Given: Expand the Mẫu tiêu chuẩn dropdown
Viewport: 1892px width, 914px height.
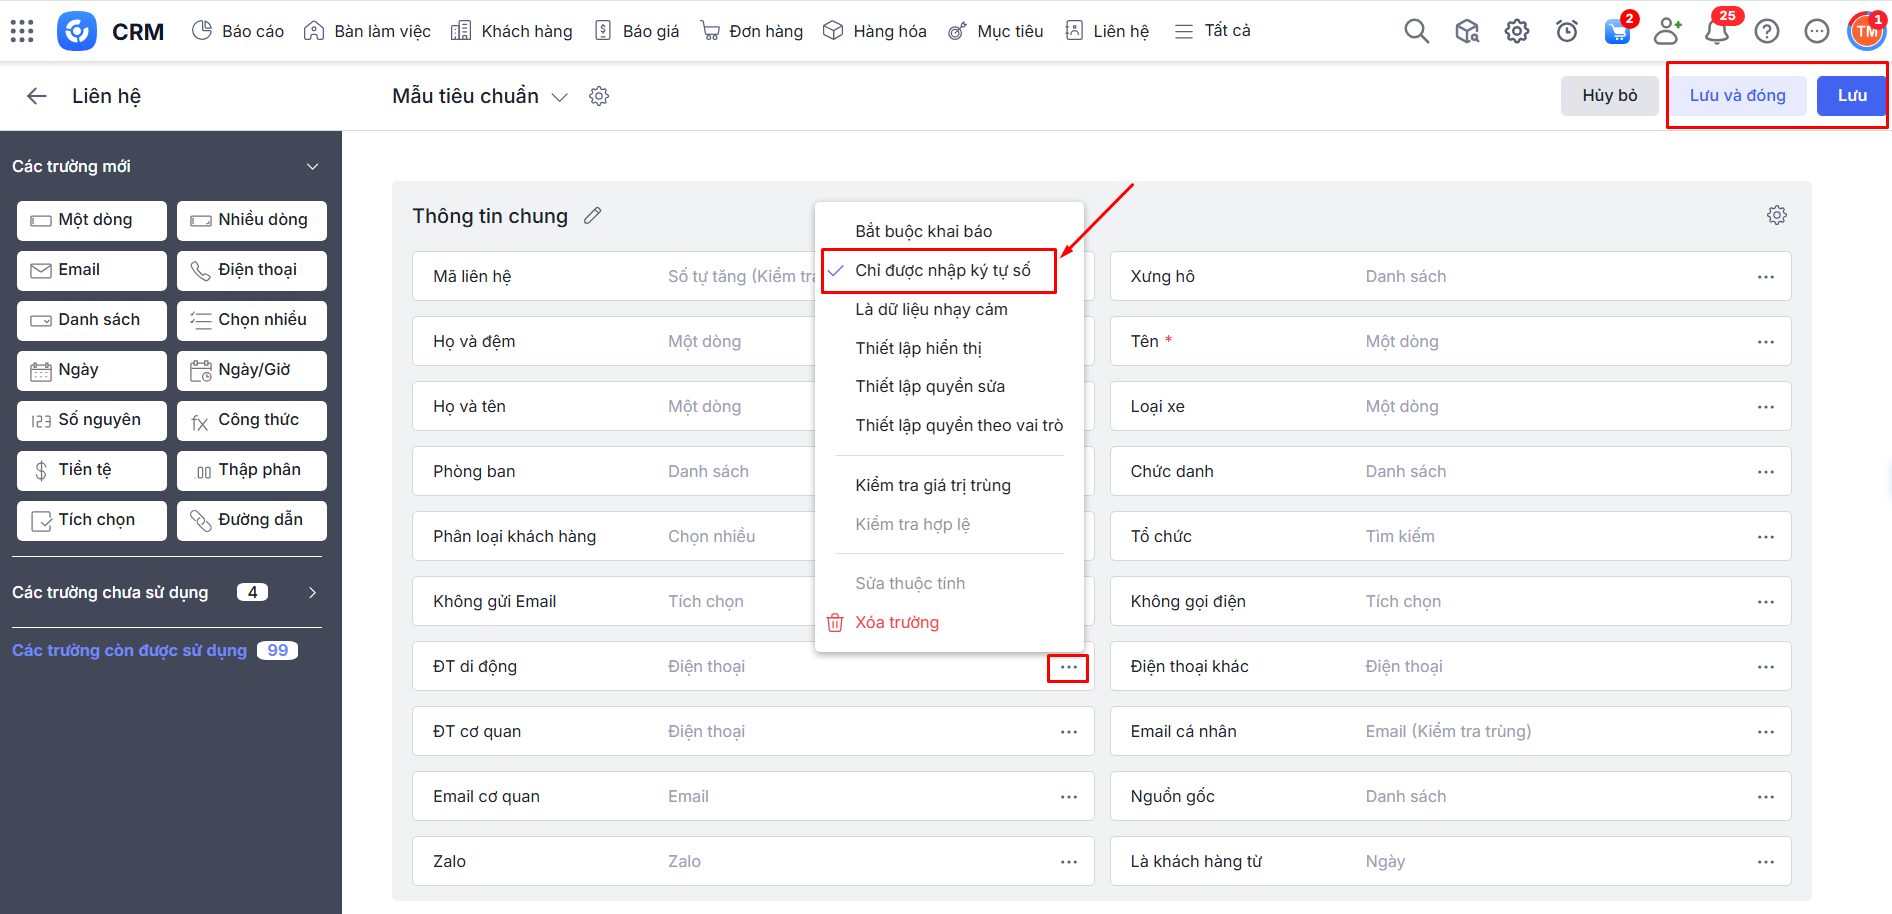Looking at the screenshot, I should [560, 97].
